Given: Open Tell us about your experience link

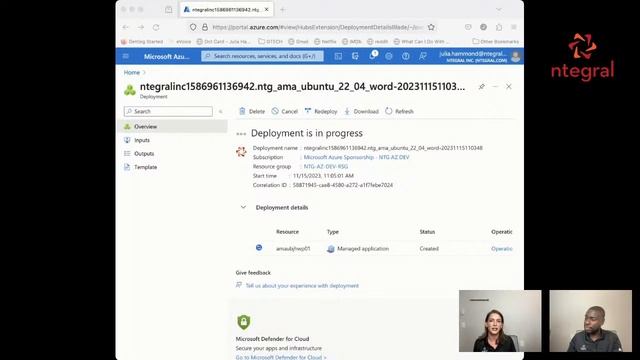Looking at the screenshot, I should pos(302,286).
